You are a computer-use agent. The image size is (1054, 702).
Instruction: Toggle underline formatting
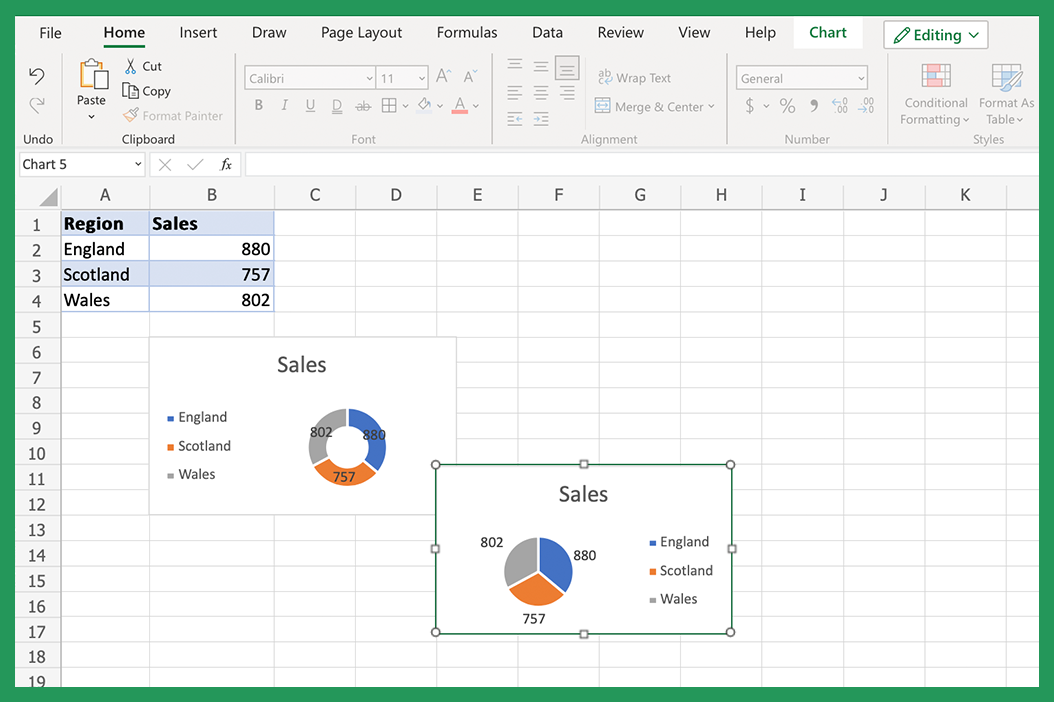coord(310,105)
